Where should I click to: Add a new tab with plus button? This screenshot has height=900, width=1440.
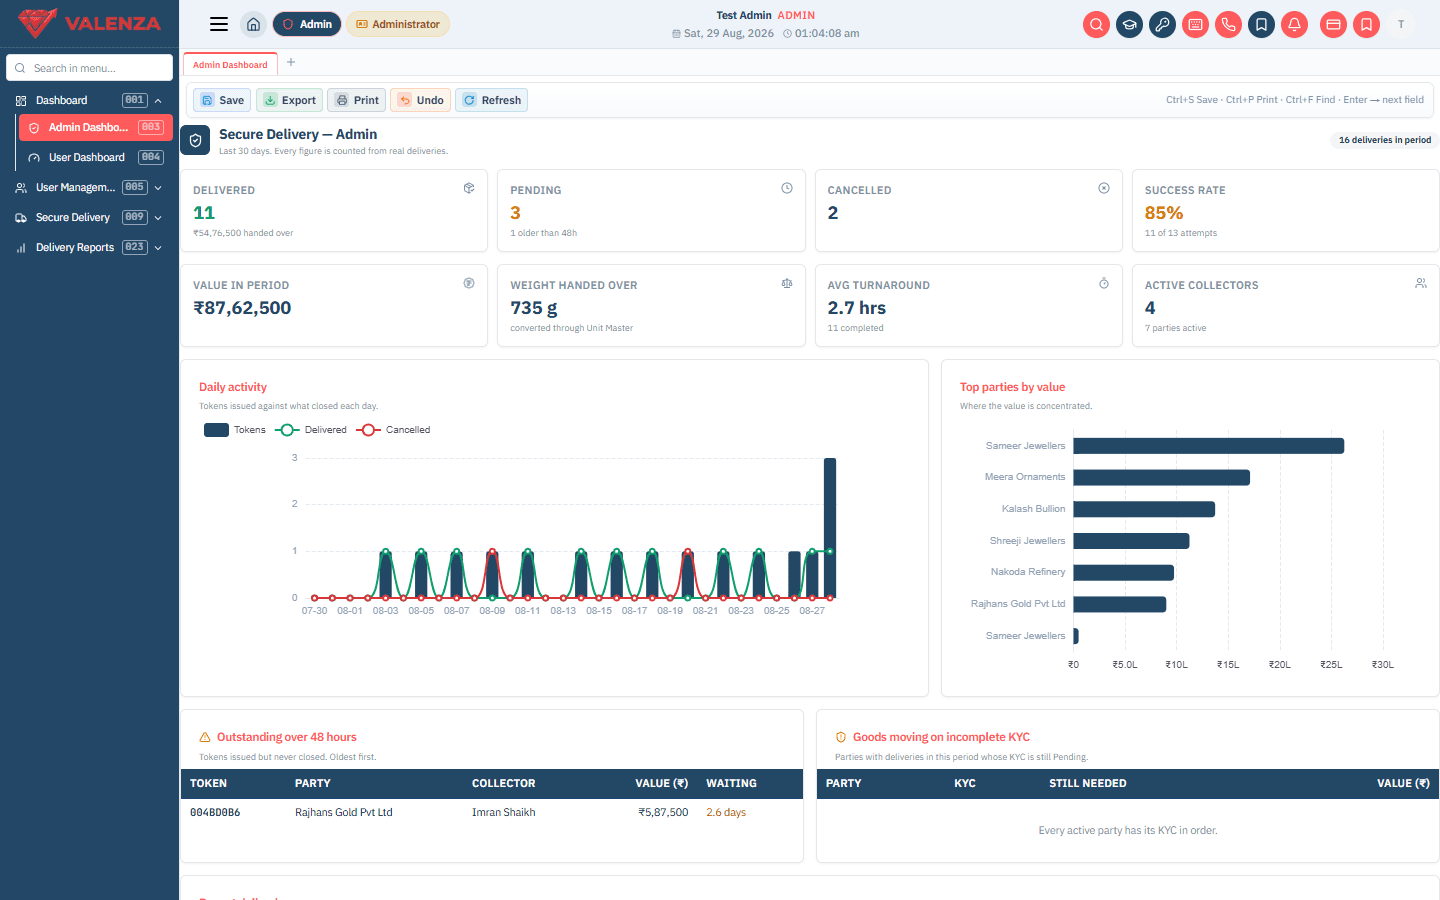291,62
